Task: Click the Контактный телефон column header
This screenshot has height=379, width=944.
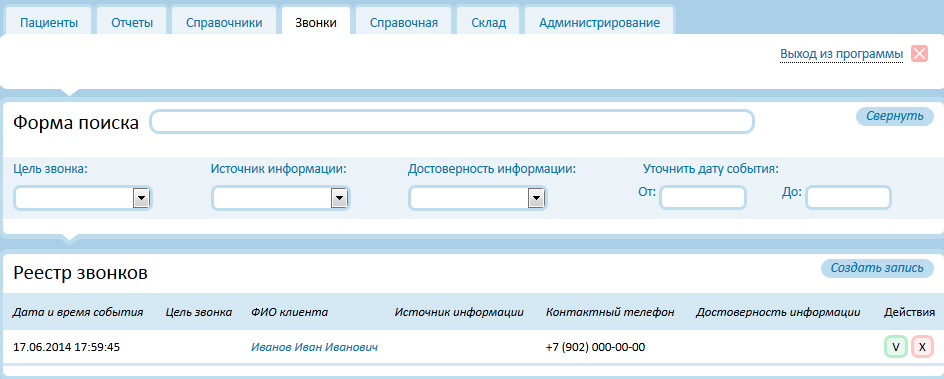Action: coord(610,312)
